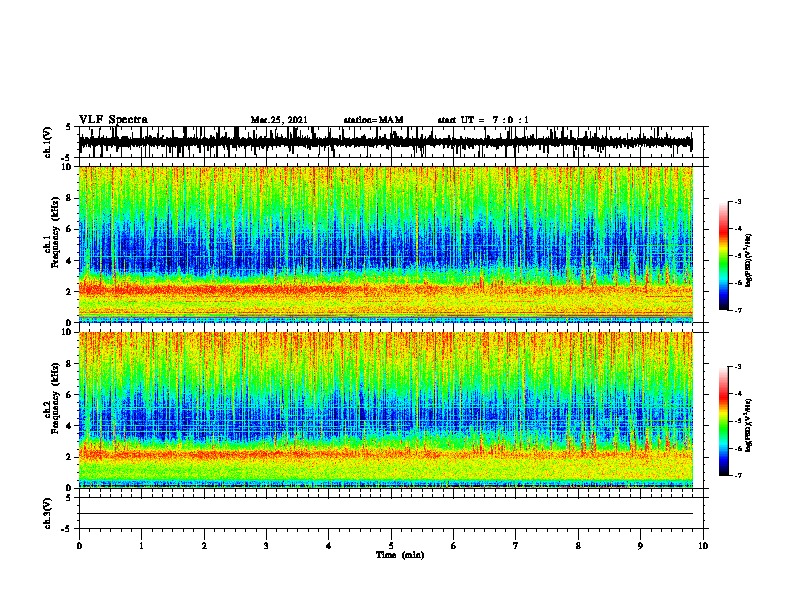Screen dimensions: 792x612
Task: Click the "-7" label on ch.2 color scale
Action: point(738,475)
